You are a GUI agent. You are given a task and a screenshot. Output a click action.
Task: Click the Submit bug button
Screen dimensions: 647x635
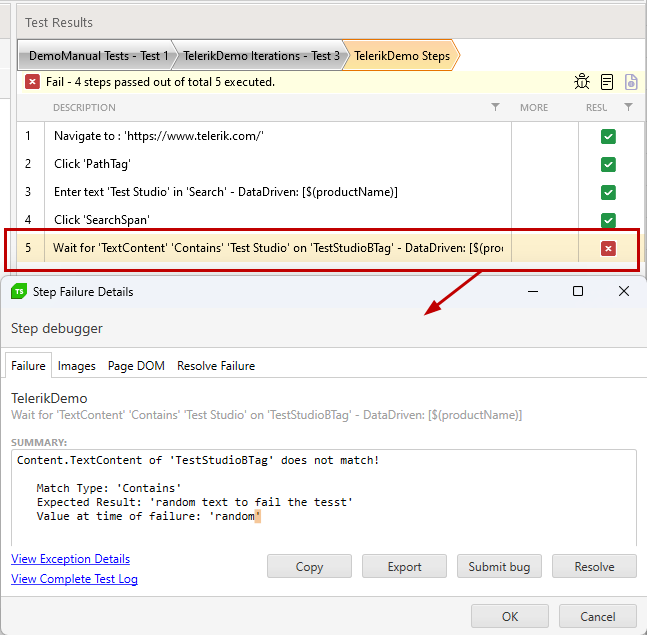click(x=499, y=567)
